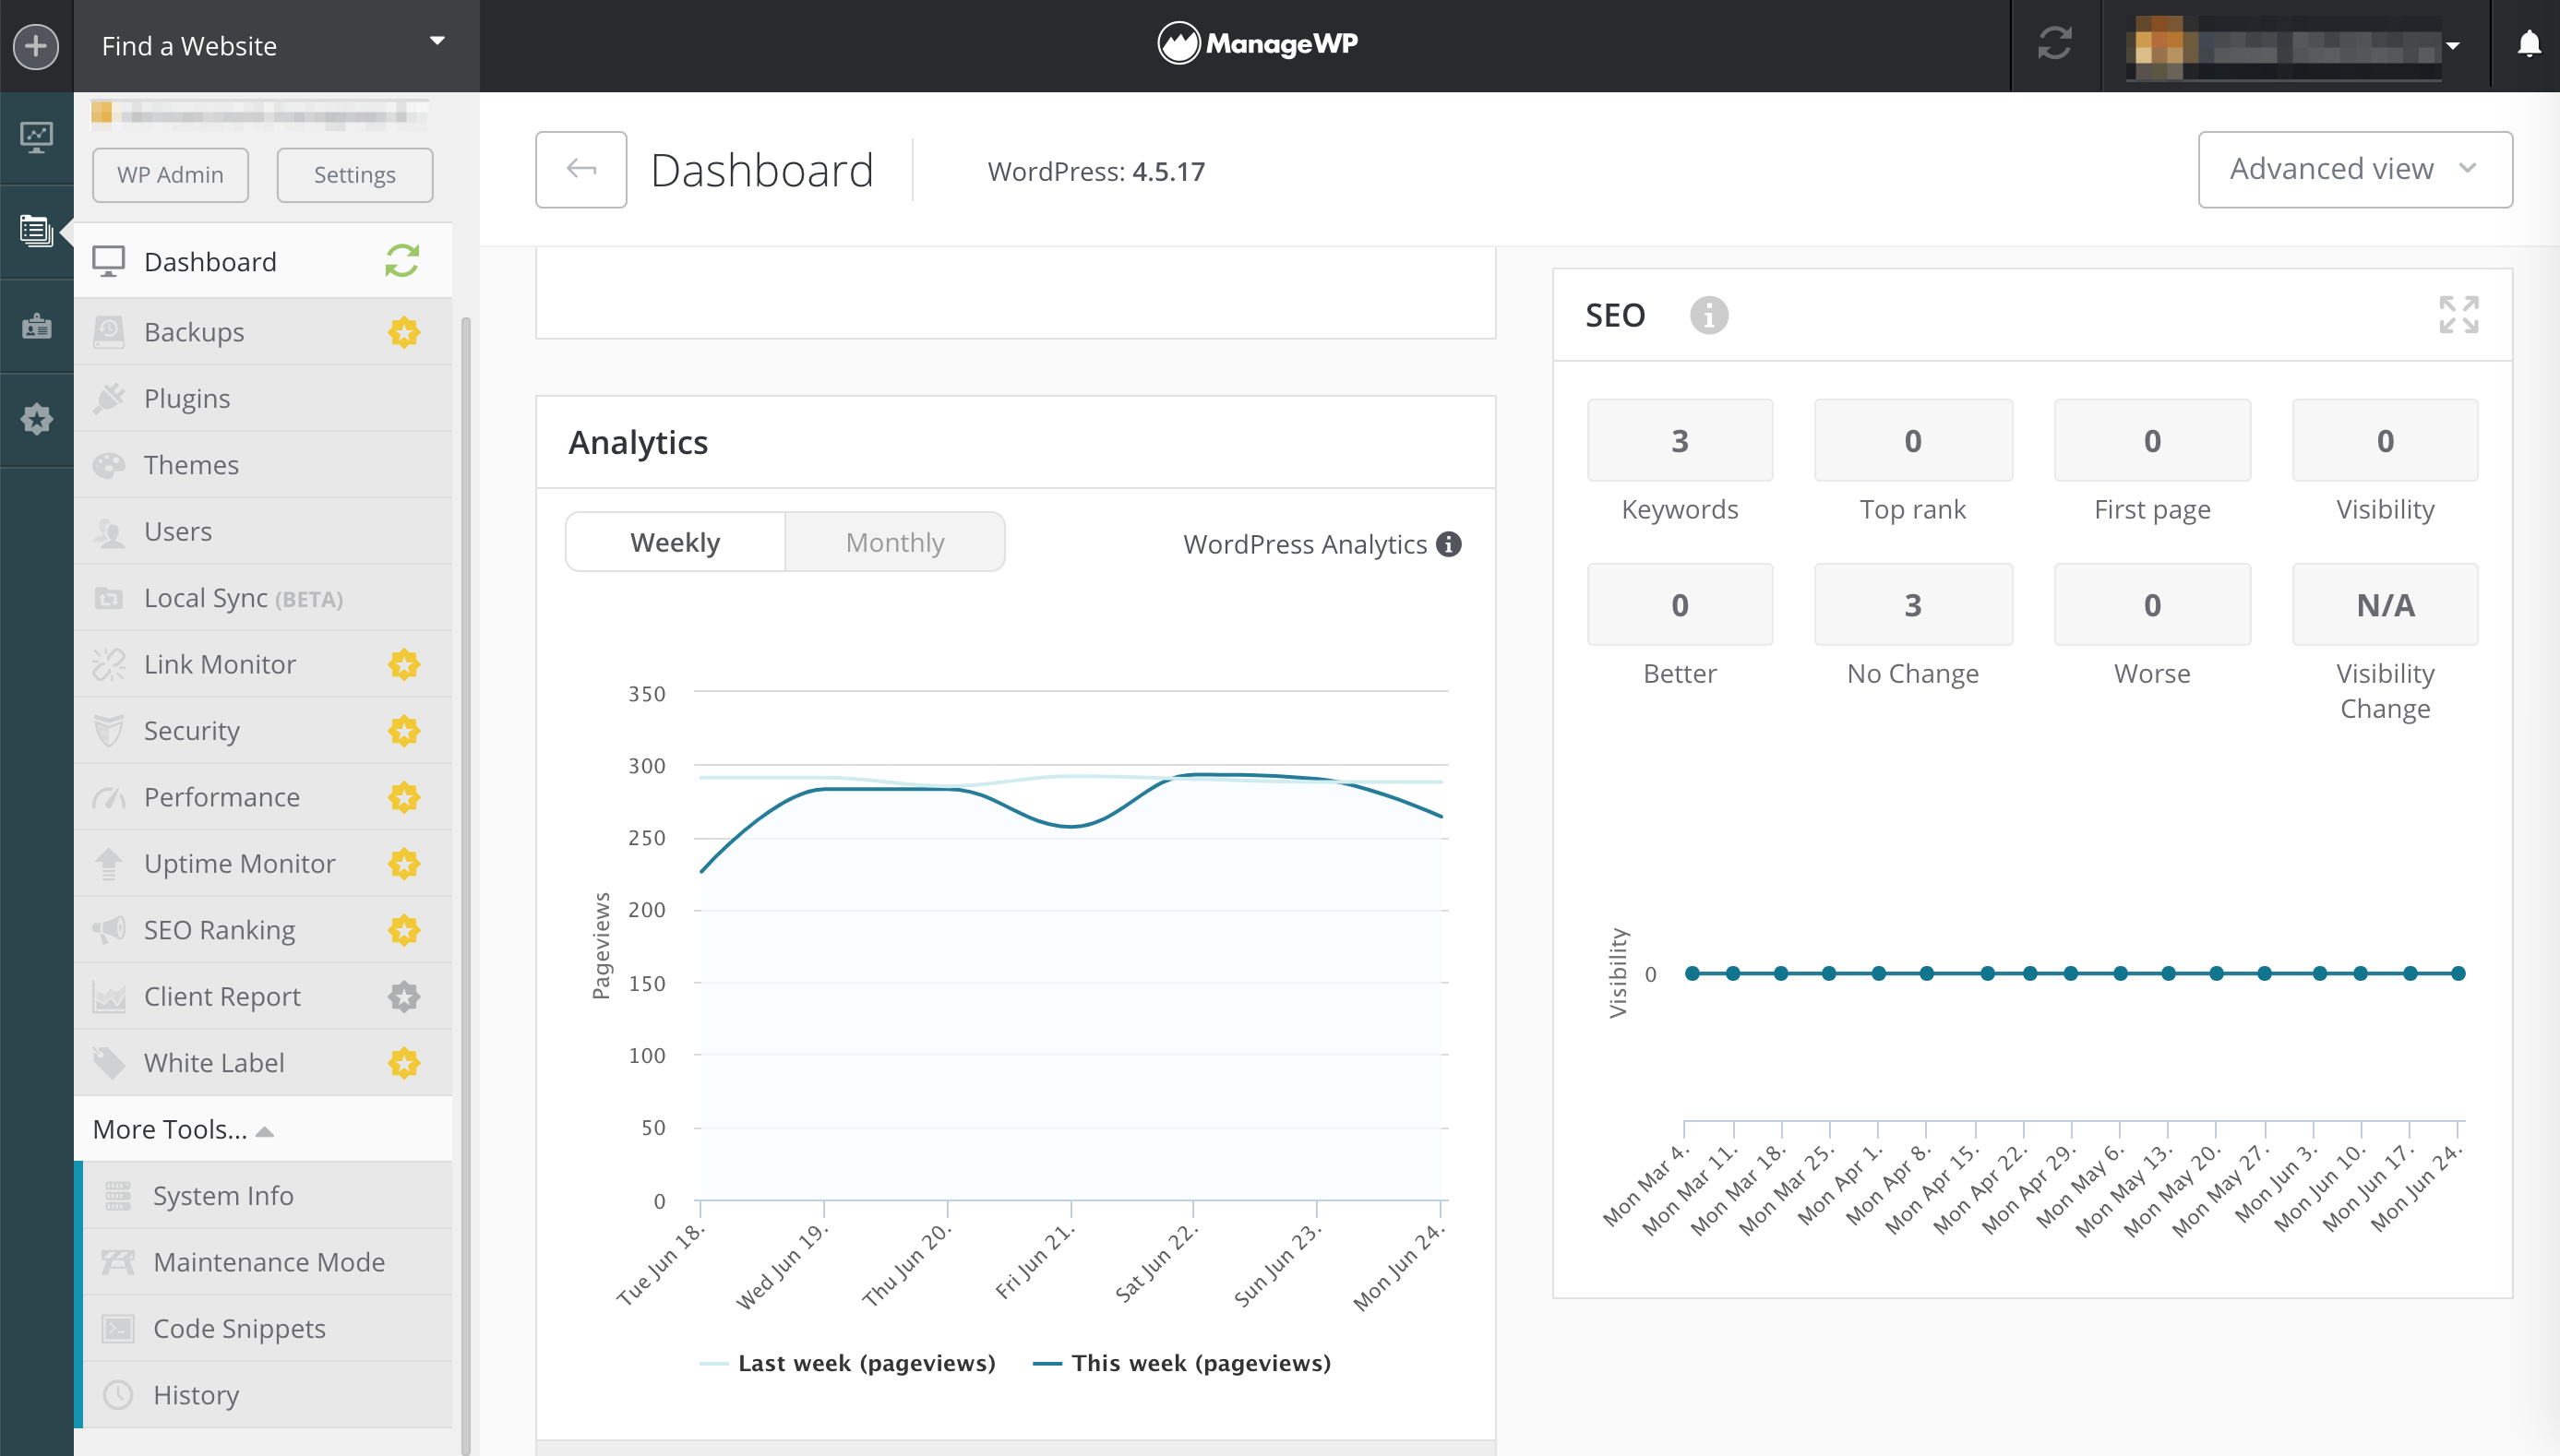Click the Keywords count tile showing 3

click(x=1680, y=441)
